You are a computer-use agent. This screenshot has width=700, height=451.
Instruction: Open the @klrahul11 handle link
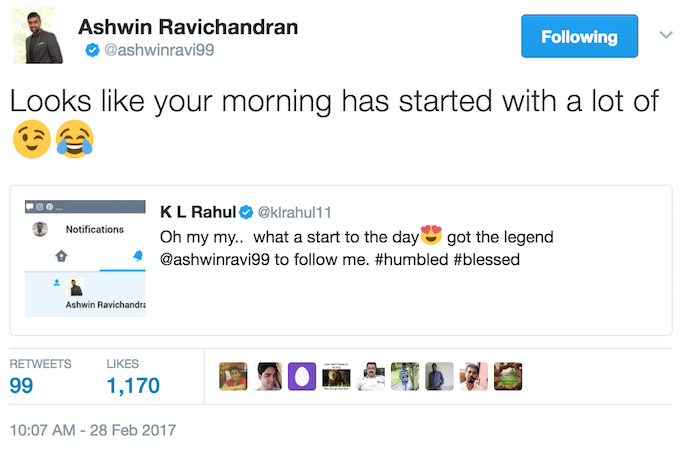click(296, 212)
